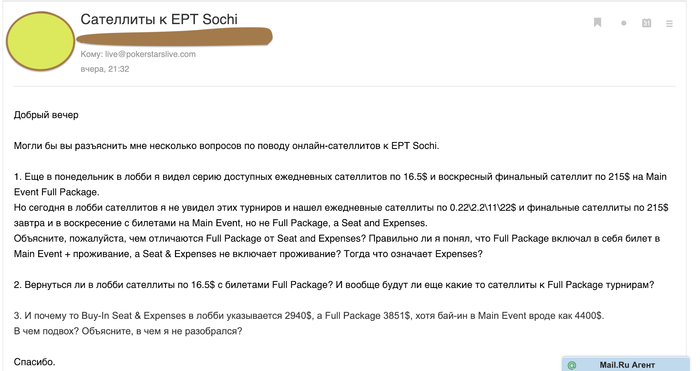Click the 'Кому:' recipient label

click(92, 54)
